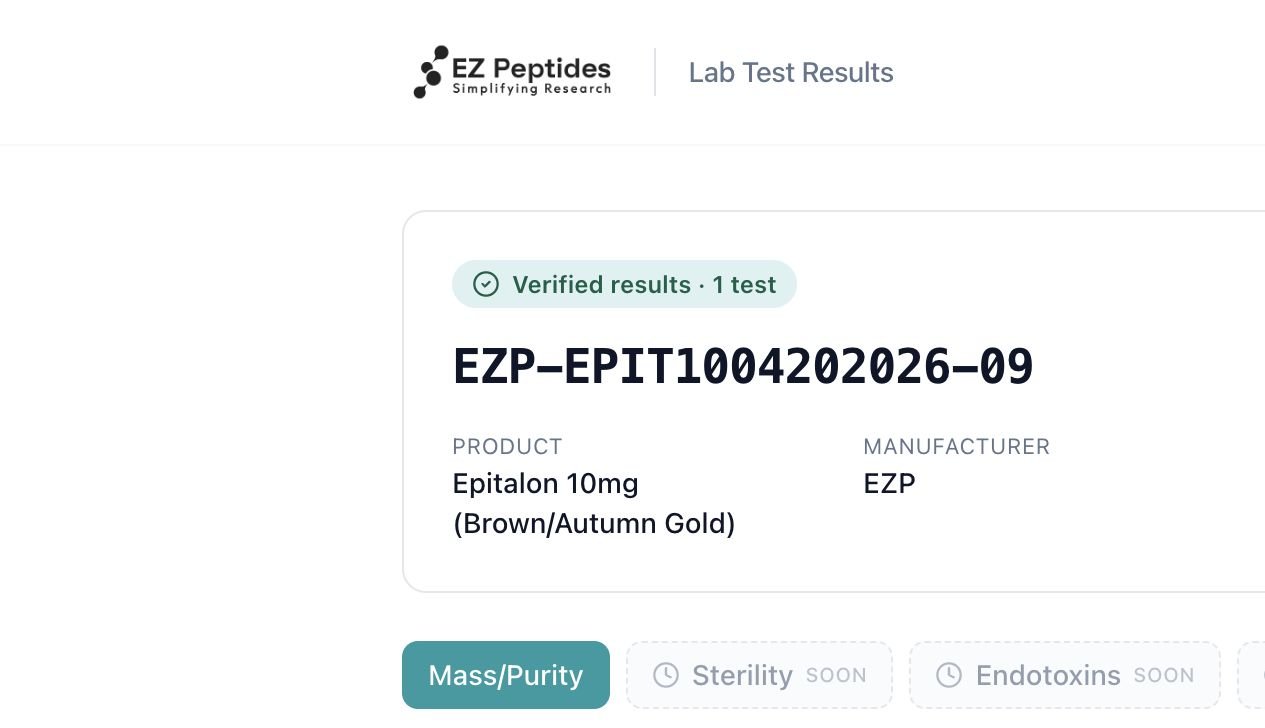Click the MANUFACTURER field label

[957, 446]
